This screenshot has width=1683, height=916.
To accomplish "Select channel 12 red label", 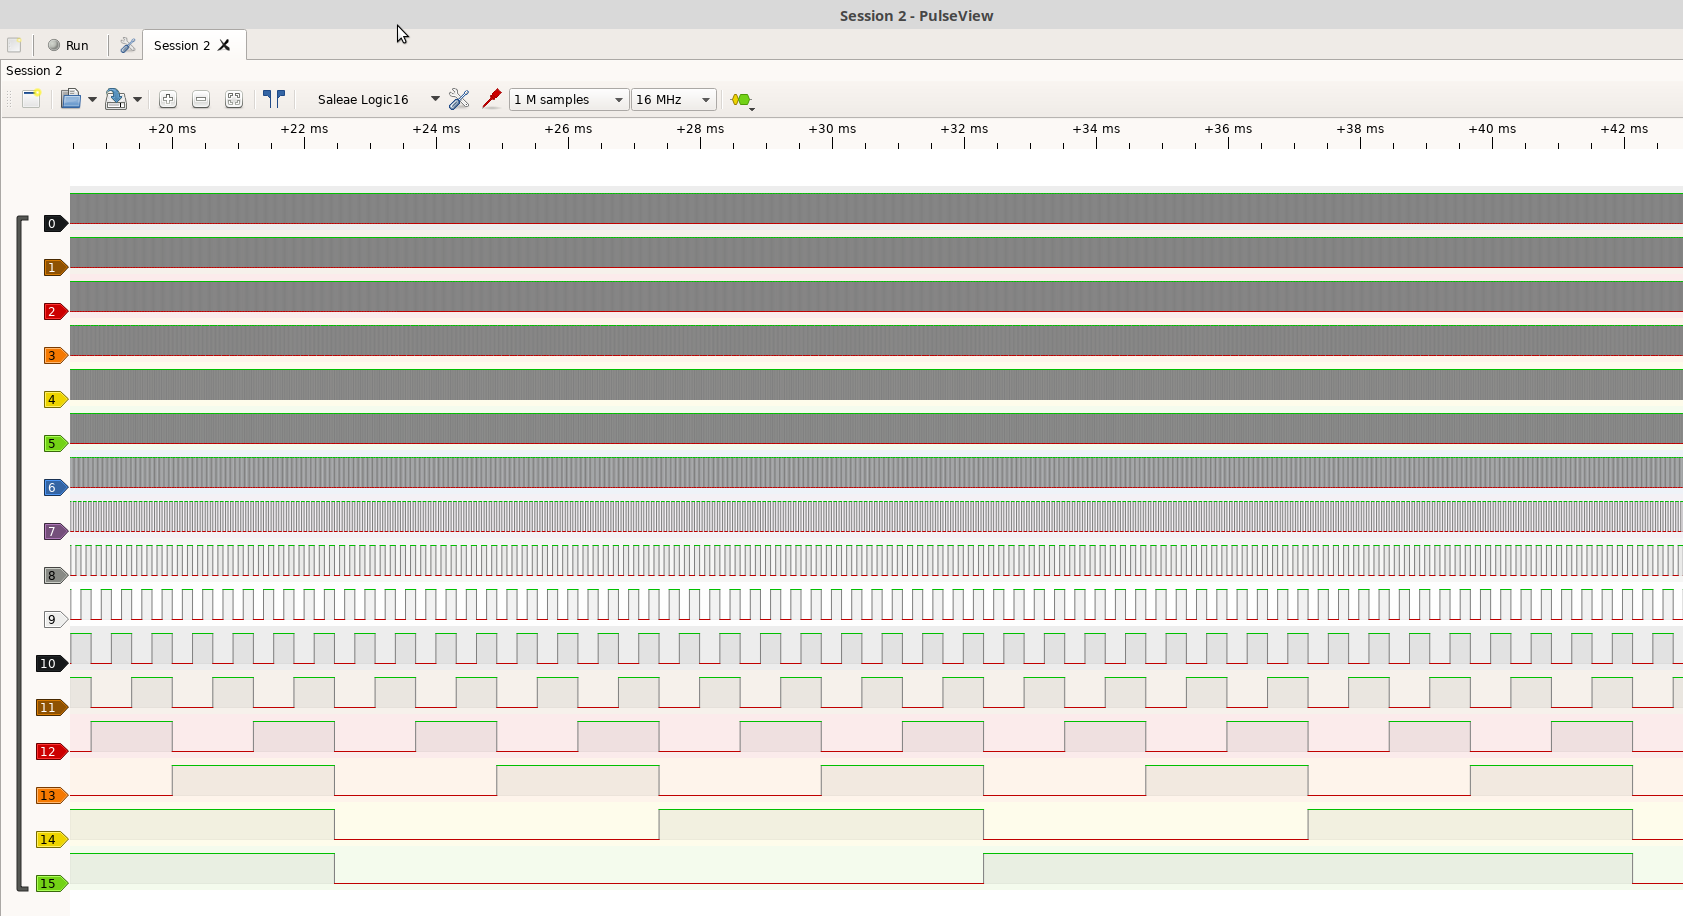I will [x=51, y=751].
